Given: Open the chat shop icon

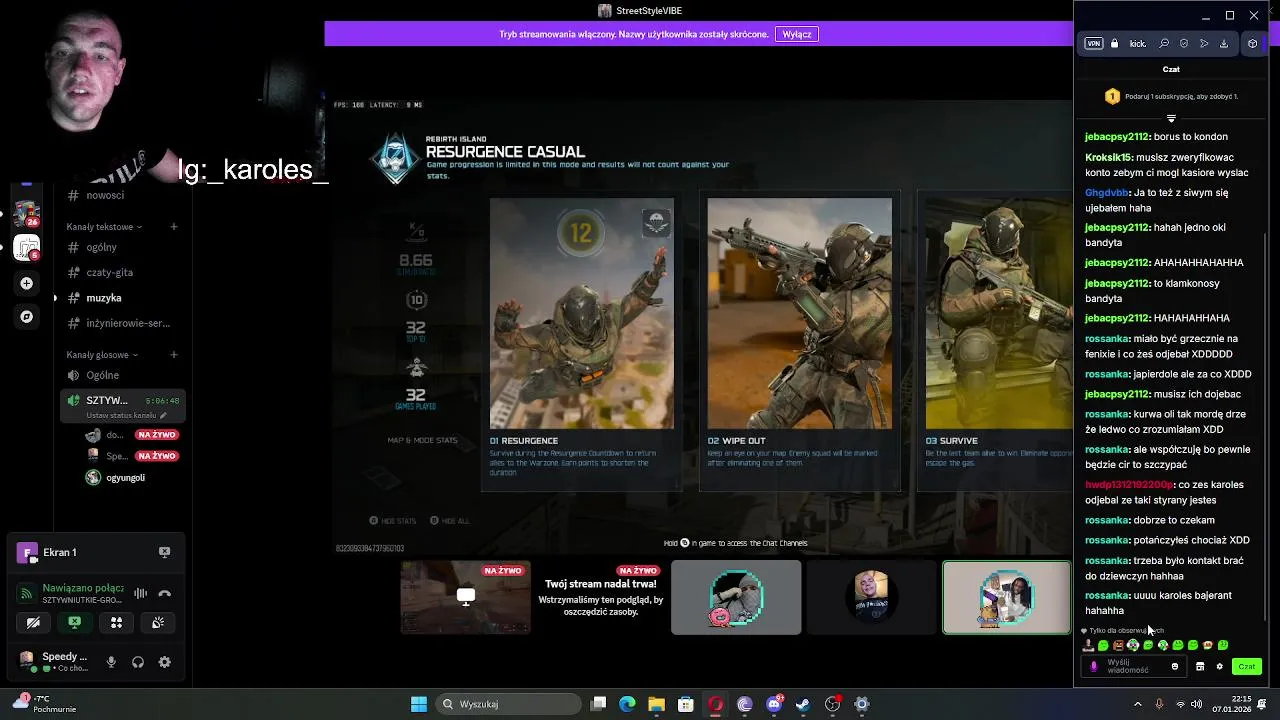Looking at the screenshot, I should click(x=1200, y=666).
